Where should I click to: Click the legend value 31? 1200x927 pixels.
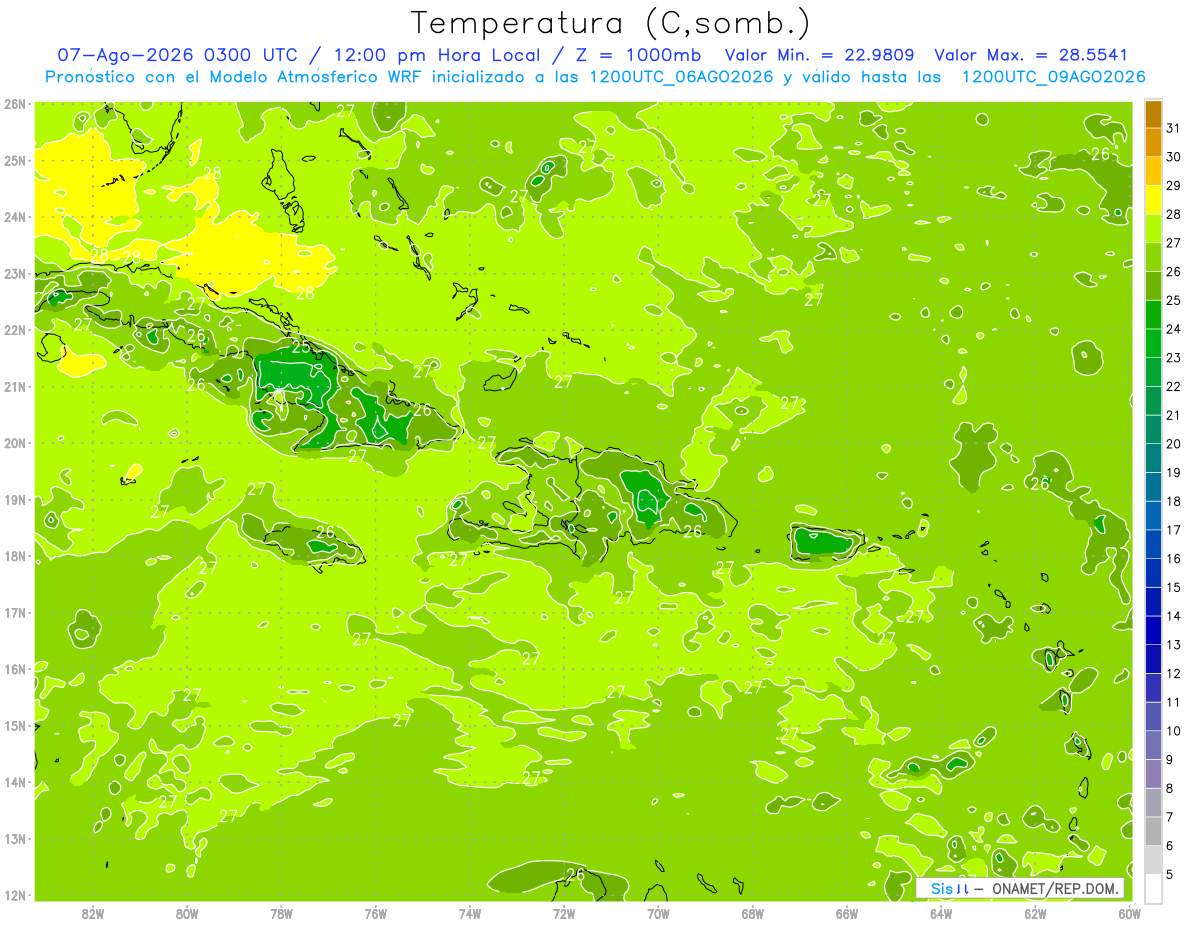pyautogui.click(x=1174, y=128)
